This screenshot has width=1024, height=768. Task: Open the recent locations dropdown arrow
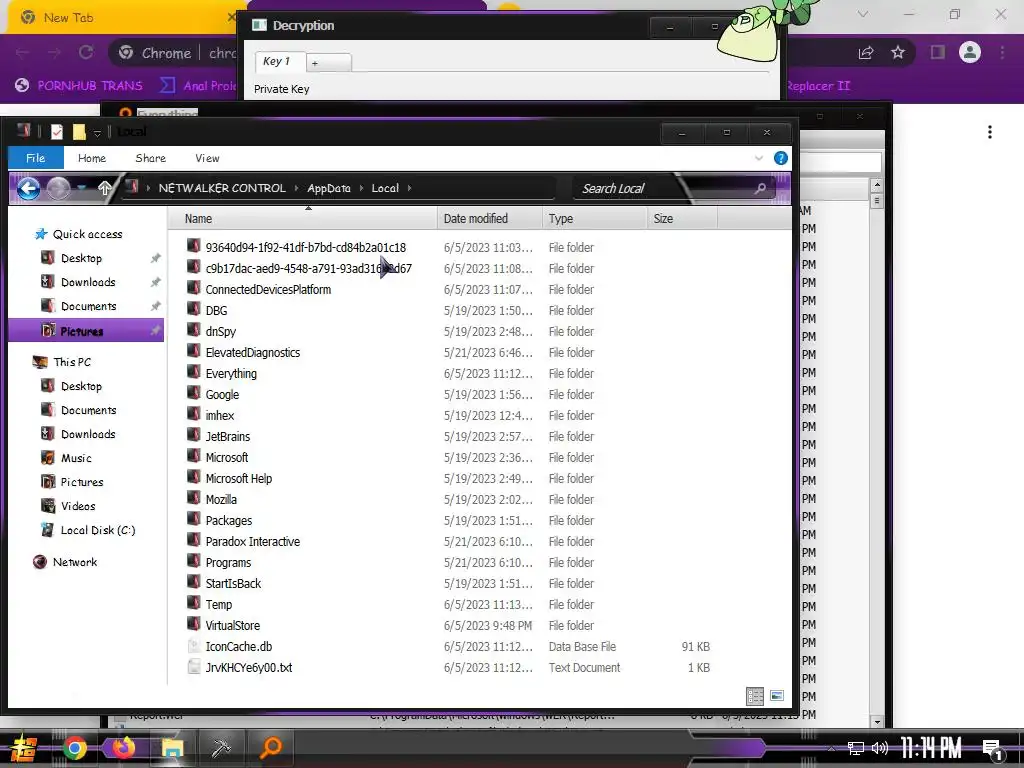[x=82, y=188]
